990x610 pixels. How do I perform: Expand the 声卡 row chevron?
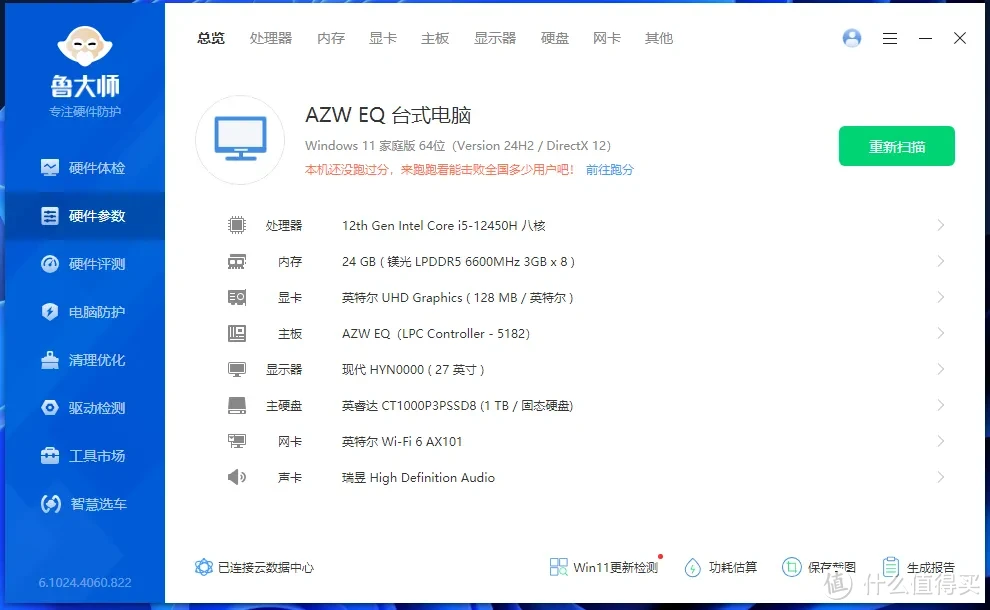(940, 477)
